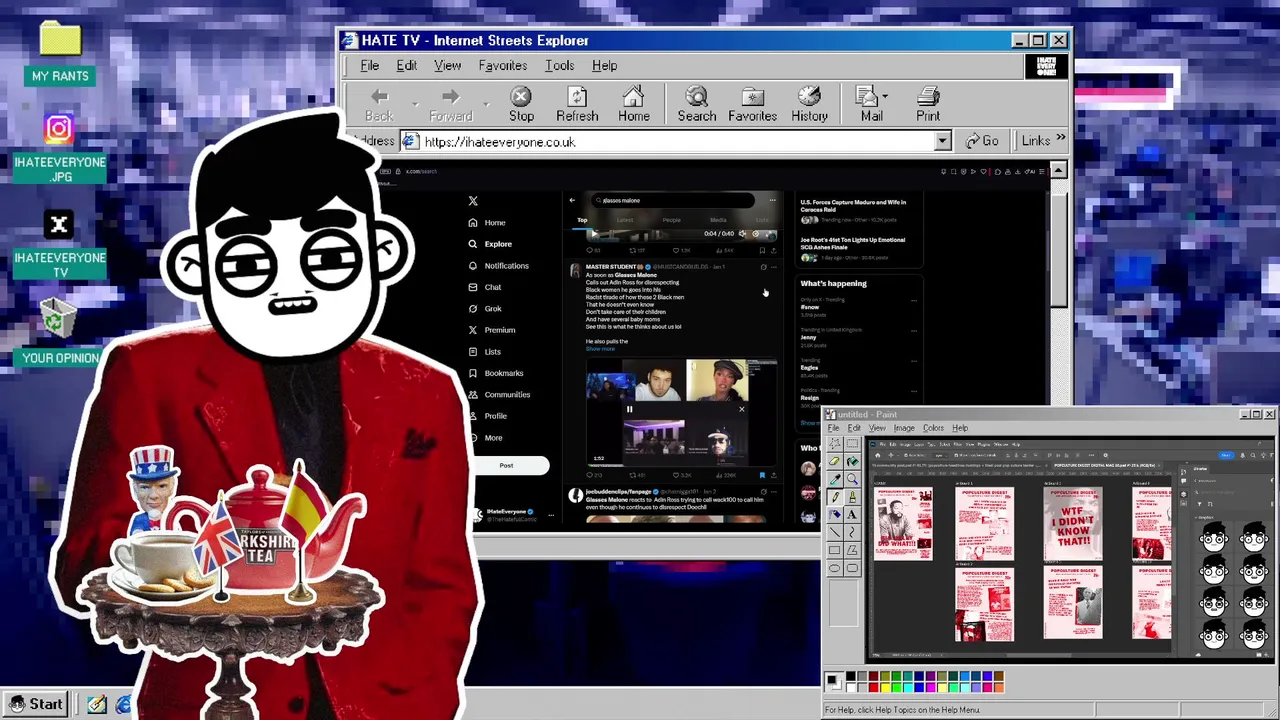
Task: Select the Pick Color eyedropper in Paint
Action: coord(834,479)
